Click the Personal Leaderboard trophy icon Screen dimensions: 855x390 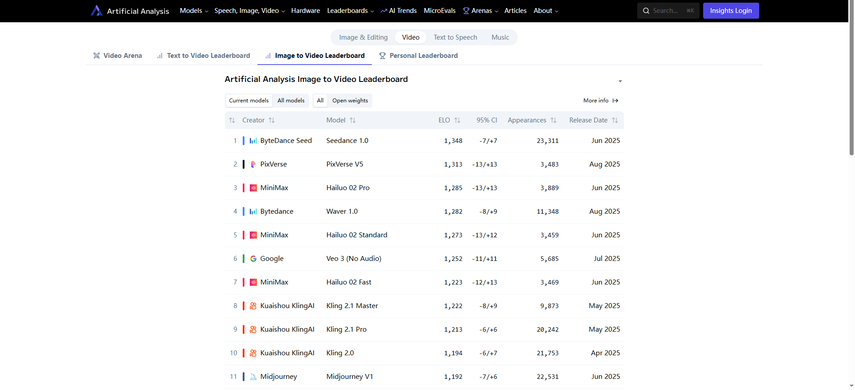click(382, 56)
